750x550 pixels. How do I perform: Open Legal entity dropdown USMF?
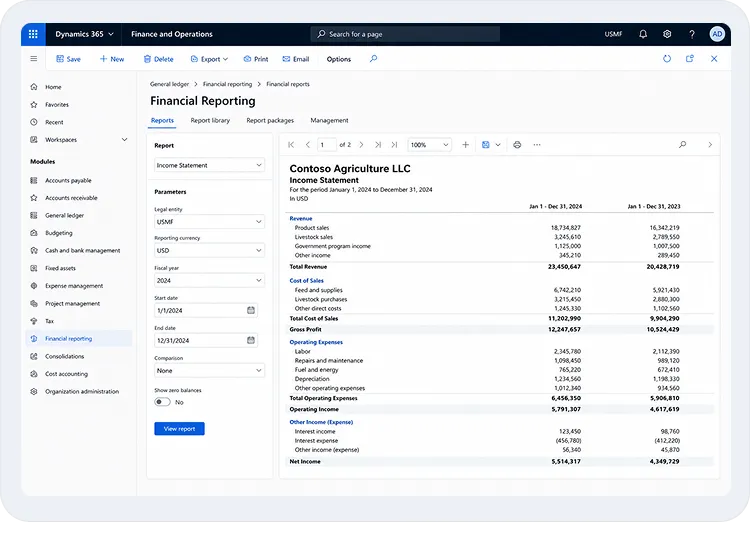(x=209, y=222)
